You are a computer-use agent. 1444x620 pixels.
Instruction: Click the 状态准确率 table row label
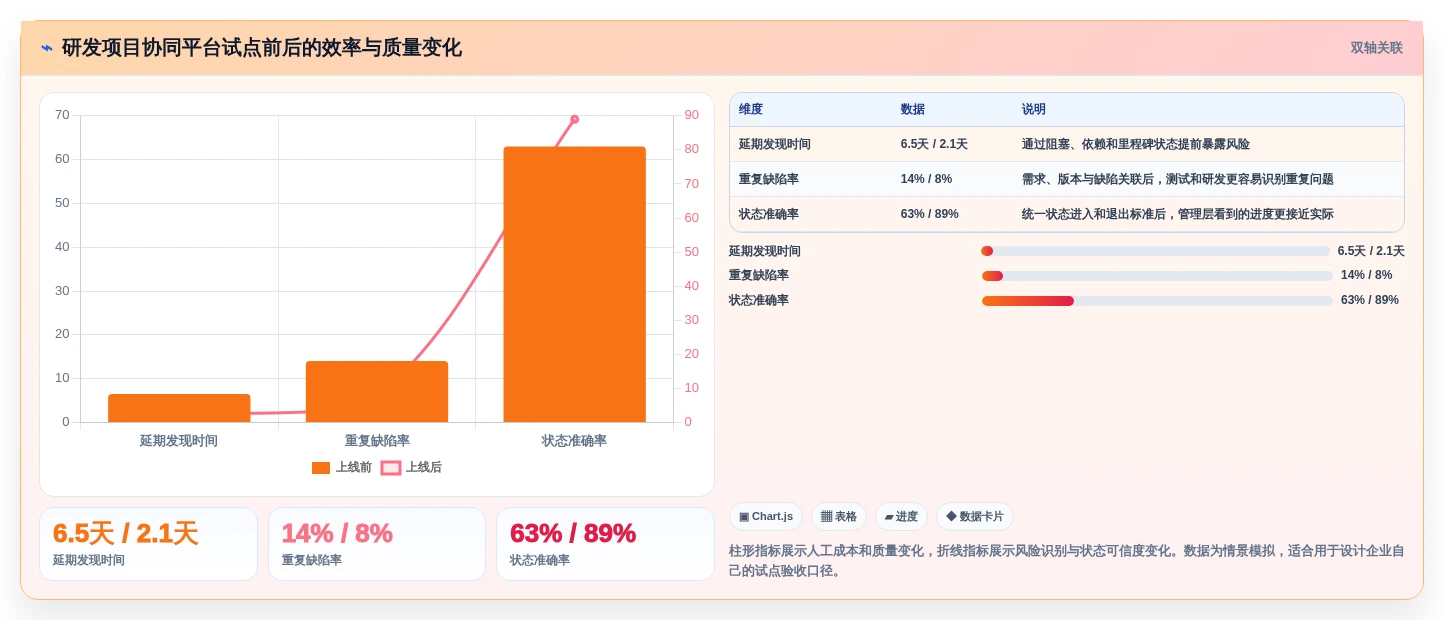click(x=769, y=214)
